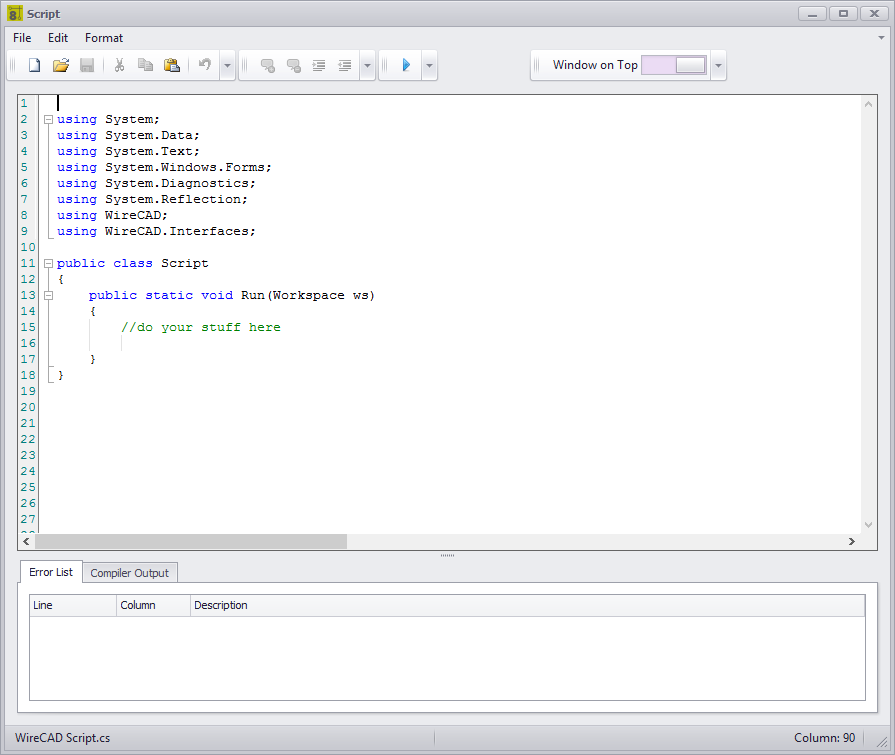The image size is (895, 755).
Task: Open the File menu
Action: tap(22, 38)
